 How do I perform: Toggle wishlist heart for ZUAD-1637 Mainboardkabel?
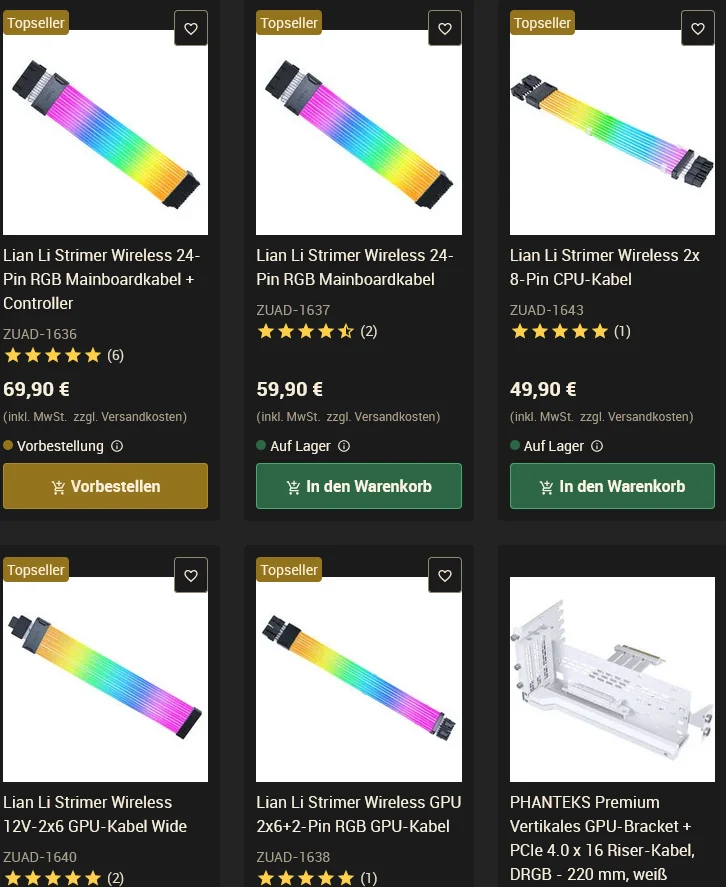[x=445, y=29]
